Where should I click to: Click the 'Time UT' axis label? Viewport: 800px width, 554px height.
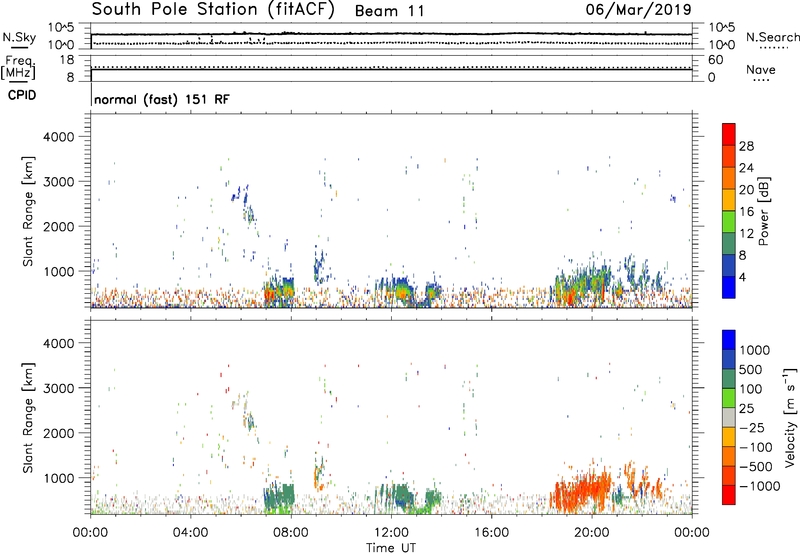pos(391,548)
